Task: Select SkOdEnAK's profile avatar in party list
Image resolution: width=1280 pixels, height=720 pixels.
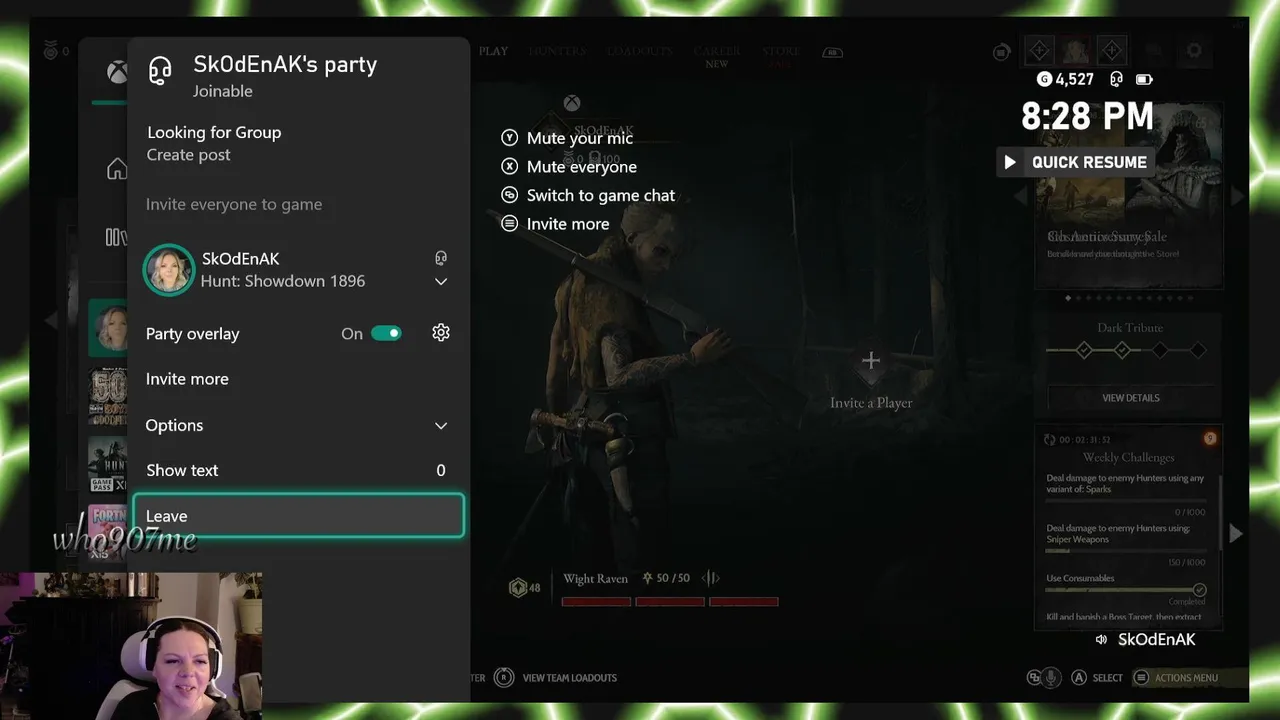Action: (x=168, y=270)
